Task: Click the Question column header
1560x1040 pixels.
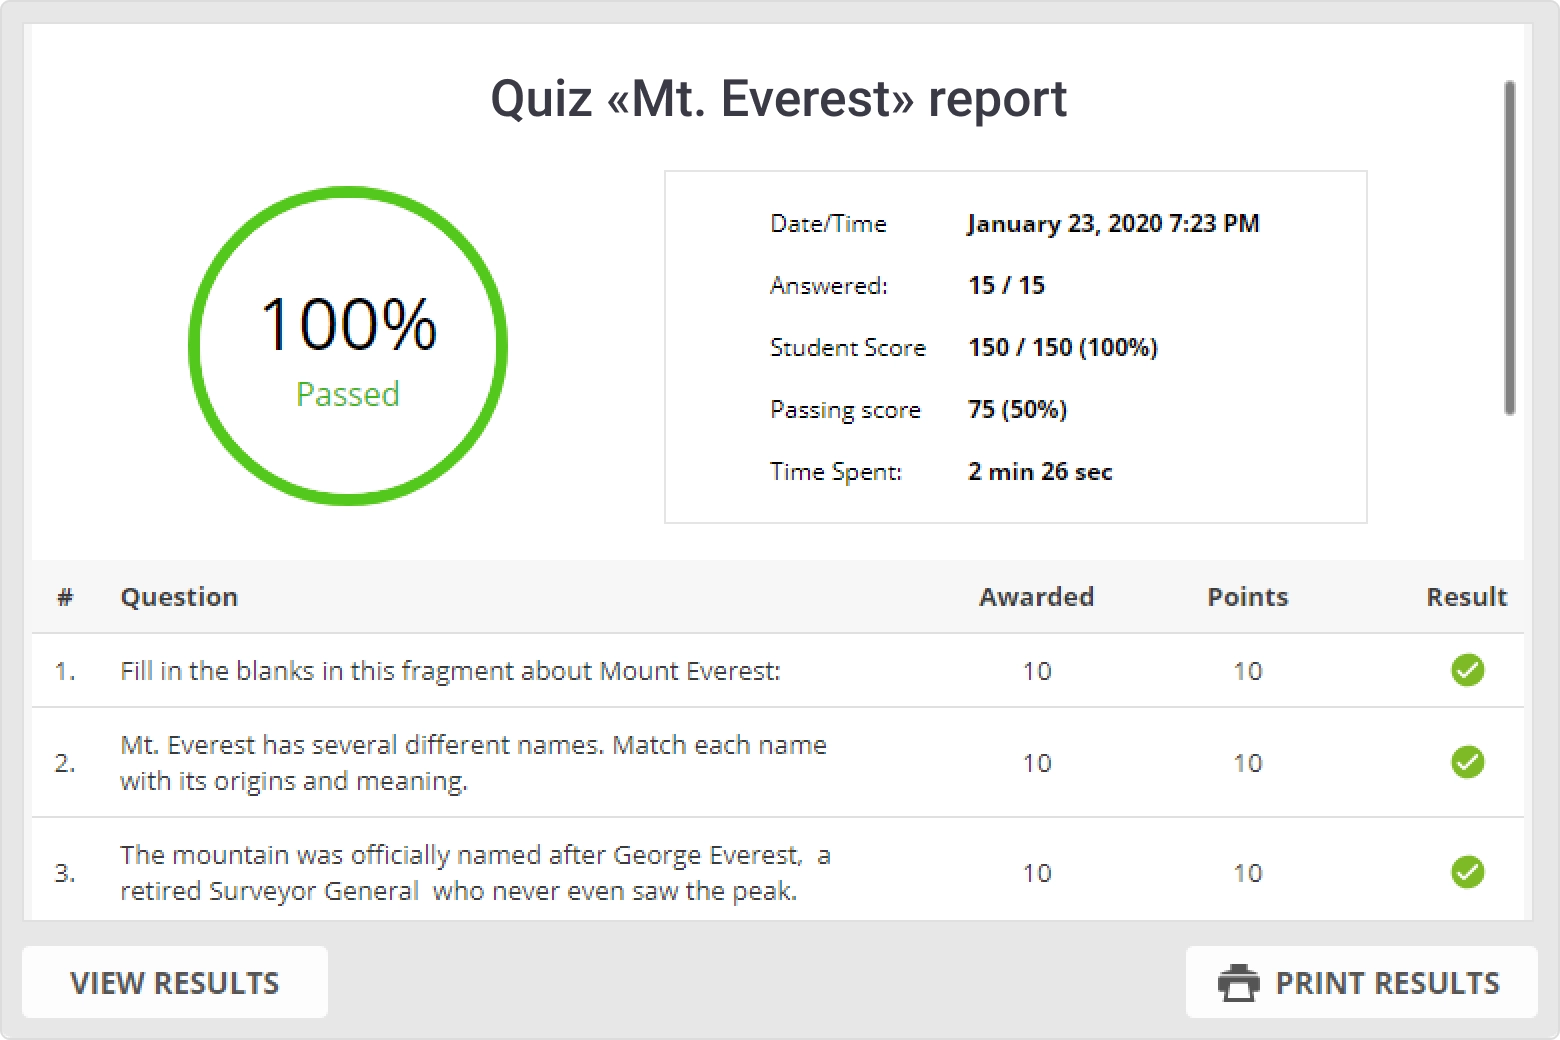Action: [x=179, y=597]
